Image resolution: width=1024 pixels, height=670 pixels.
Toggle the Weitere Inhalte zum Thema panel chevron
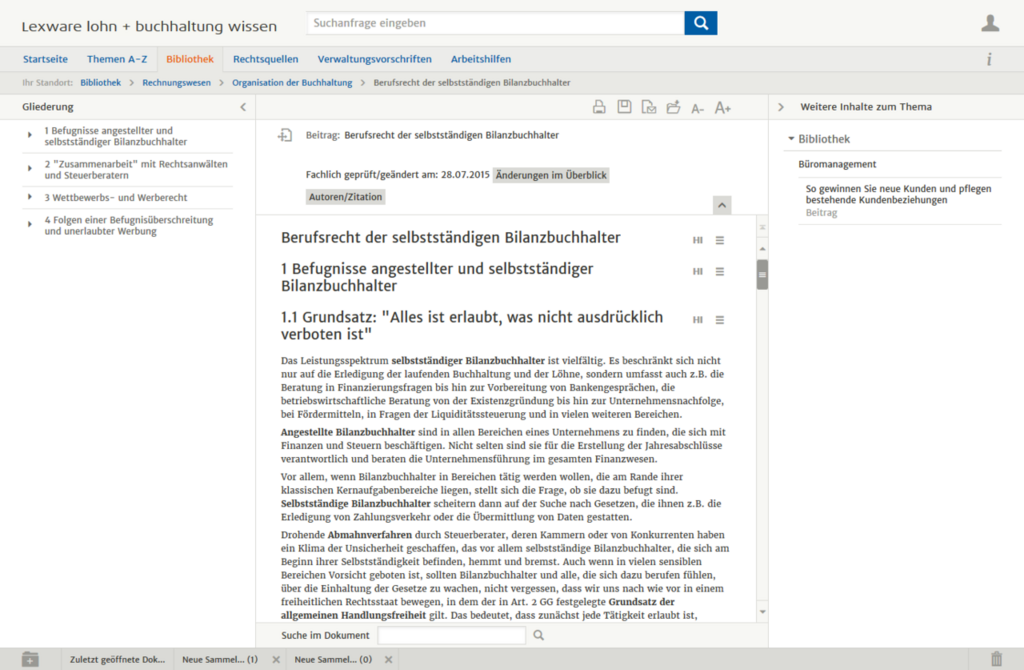tap(781, 107)
